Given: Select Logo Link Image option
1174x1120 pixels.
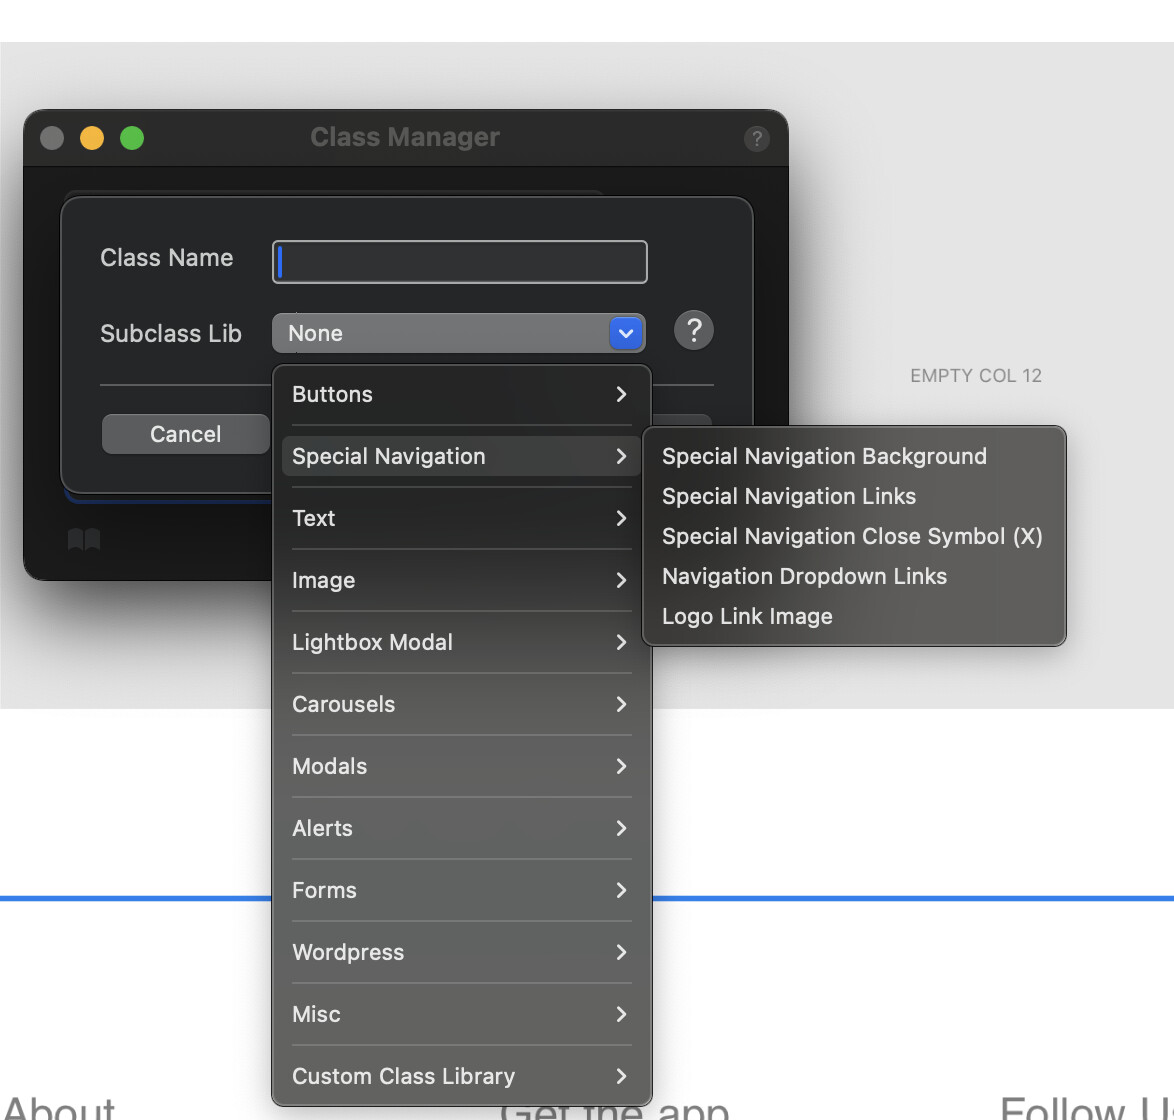Looking at the screenshot, I should pyautogui.click(x=747, y=616).
